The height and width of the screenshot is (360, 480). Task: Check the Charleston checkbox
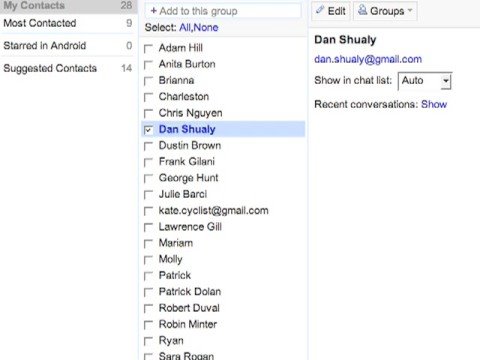148,97
